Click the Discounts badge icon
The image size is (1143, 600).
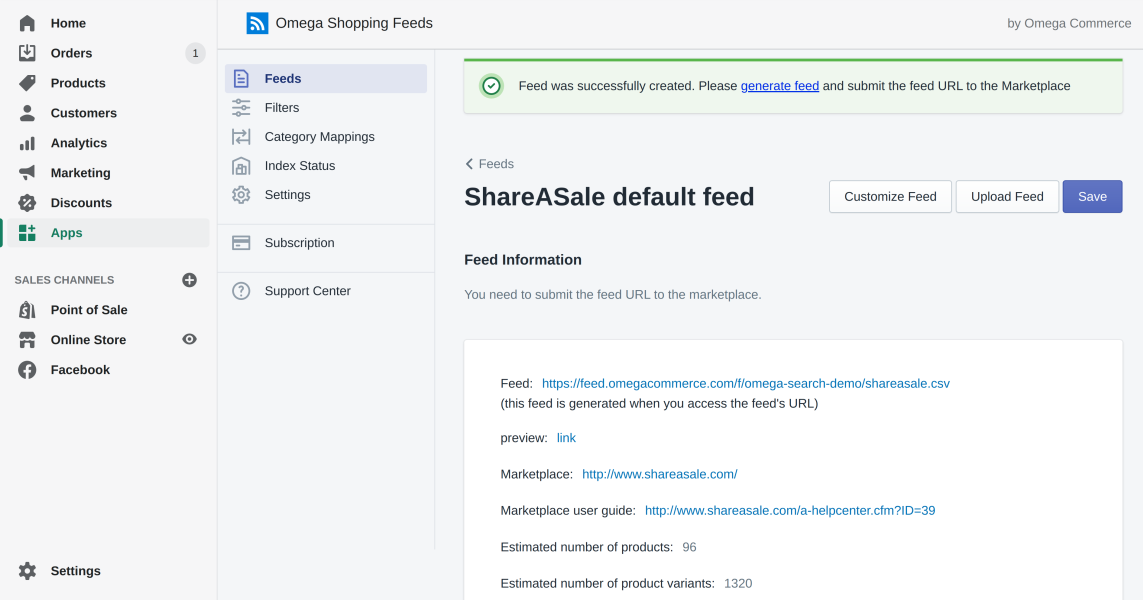pos(27,203)
